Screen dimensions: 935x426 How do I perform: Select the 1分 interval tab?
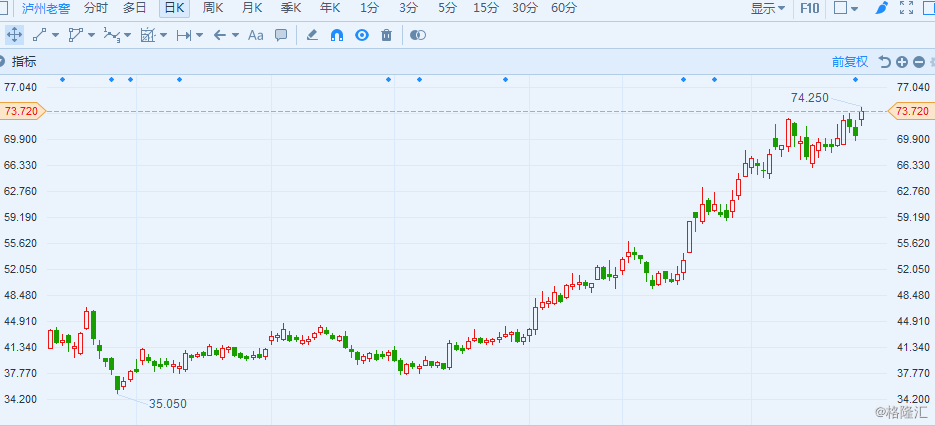point(369,8)
